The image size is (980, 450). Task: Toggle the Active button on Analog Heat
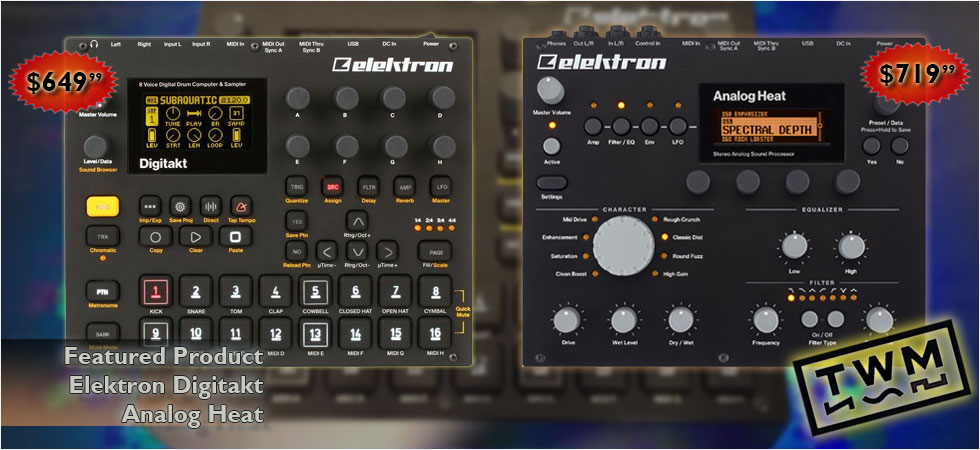pyautogui.click(x=551, y=146)
